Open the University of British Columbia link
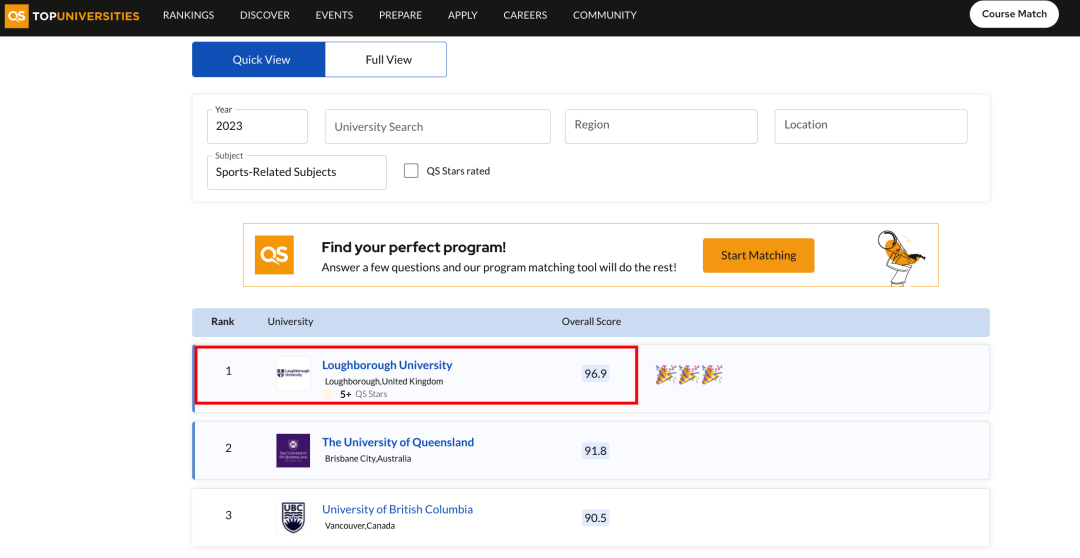The width and height of the screenshot is (1080, 558). (x=397, y=510)
